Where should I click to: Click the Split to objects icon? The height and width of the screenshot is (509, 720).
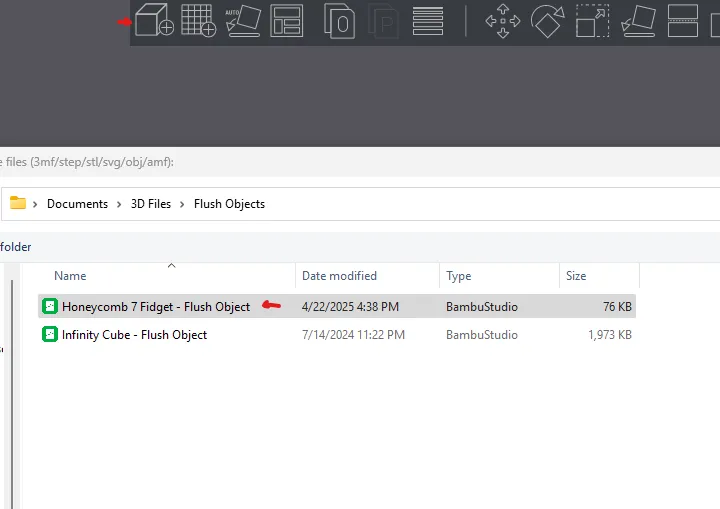click(339, 21)
